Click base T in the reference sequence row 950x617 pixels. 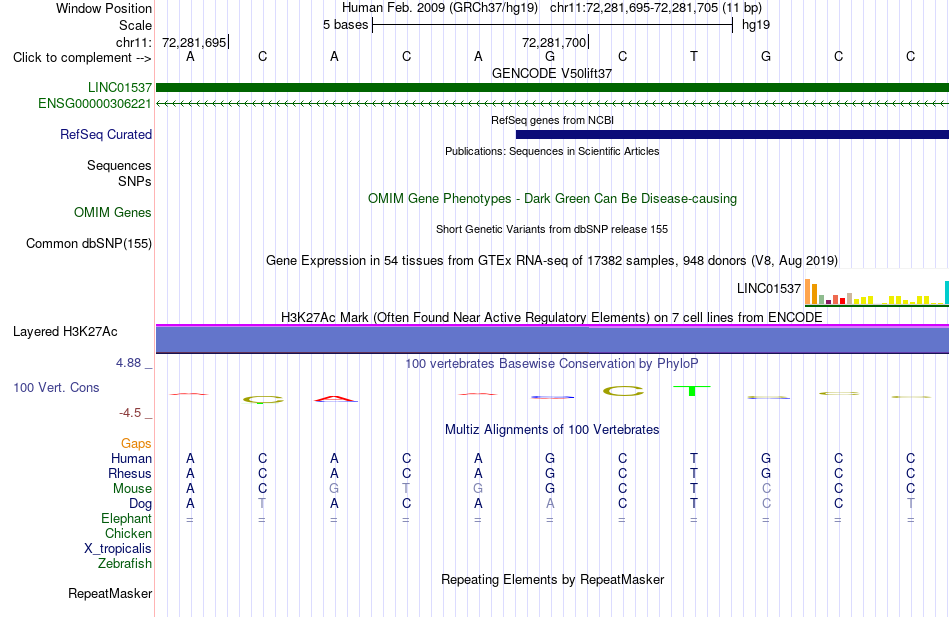click(x=694, y=56)
